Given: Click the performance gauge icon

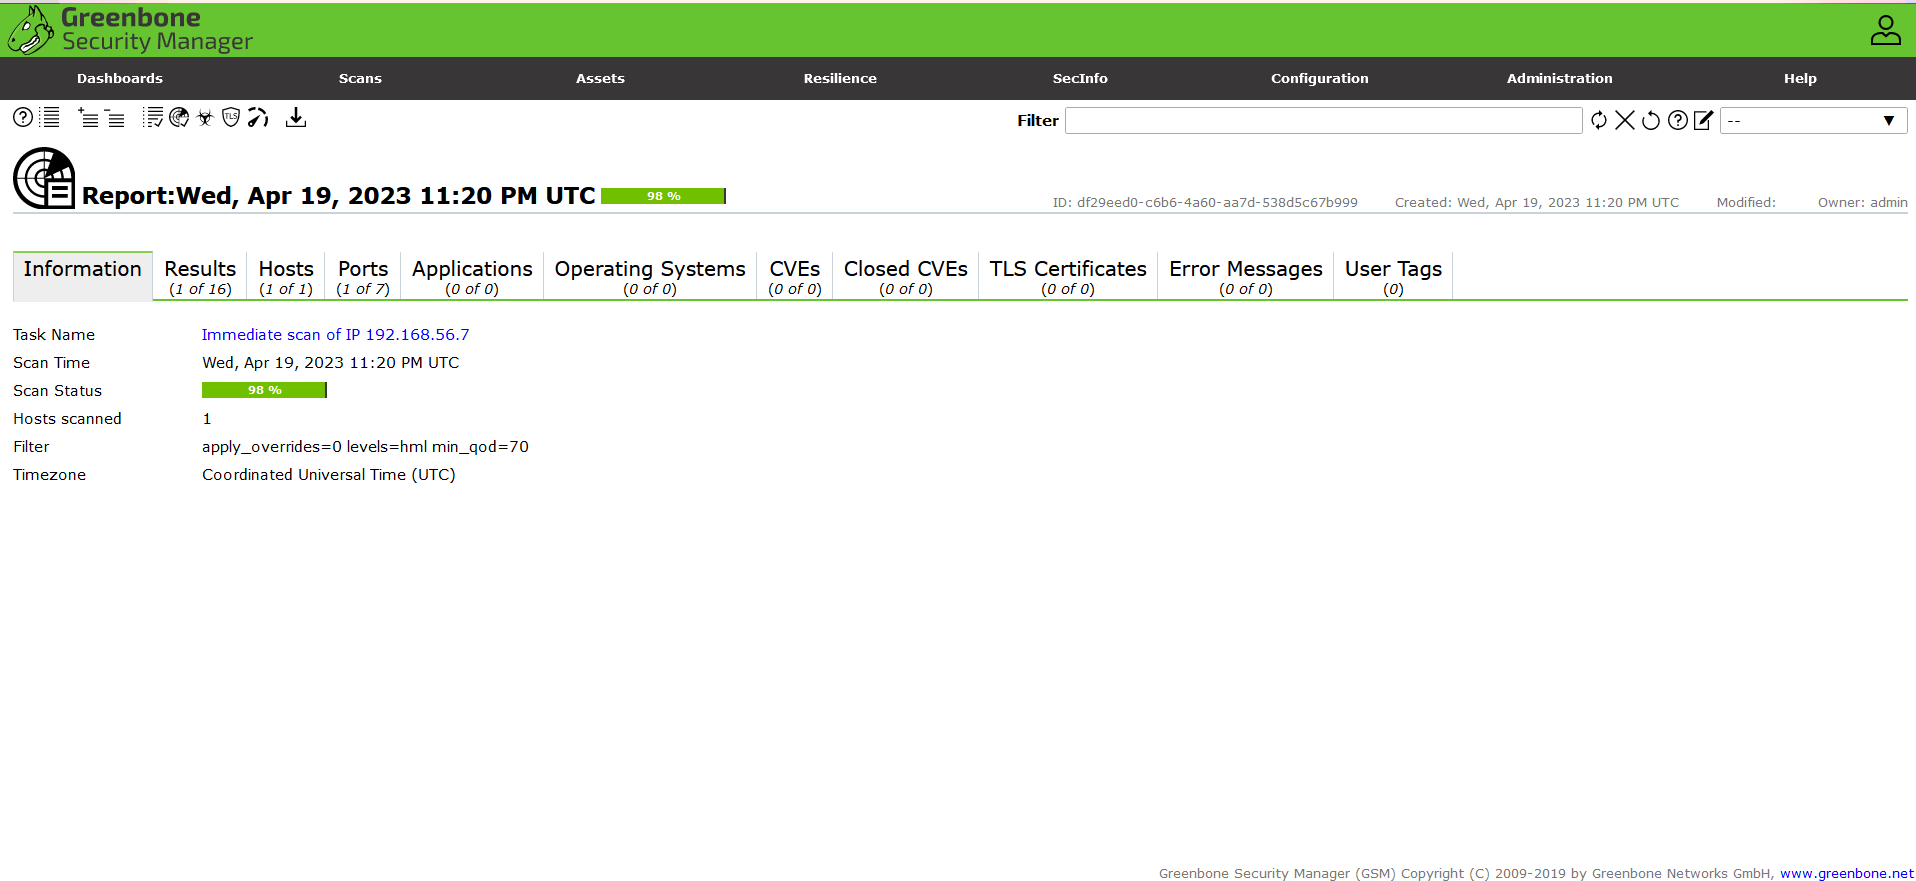Looking at the screenshot, I should [258, 117].
